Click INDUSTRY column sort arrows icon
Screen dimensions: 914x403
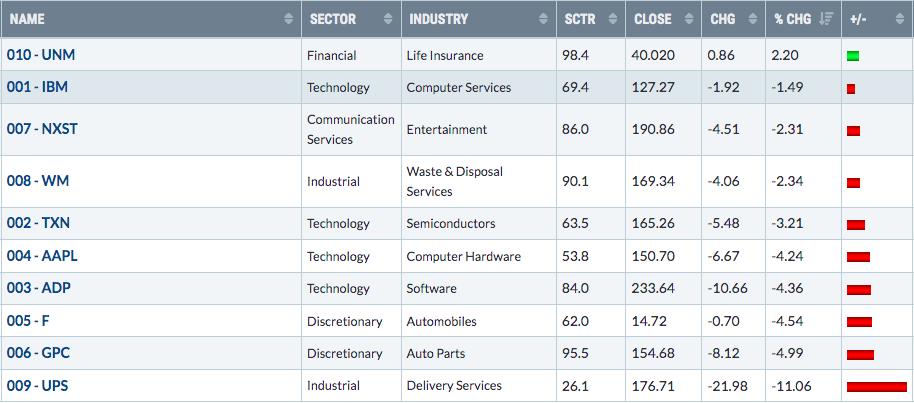point(543,19)
